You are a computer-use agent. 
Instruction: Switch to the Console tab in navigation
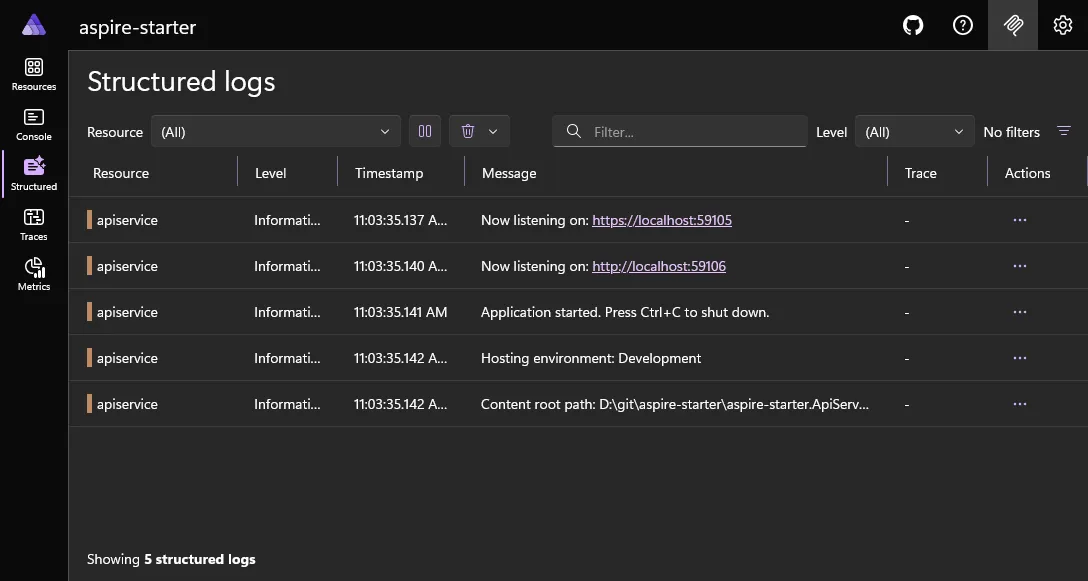point(33,125)
